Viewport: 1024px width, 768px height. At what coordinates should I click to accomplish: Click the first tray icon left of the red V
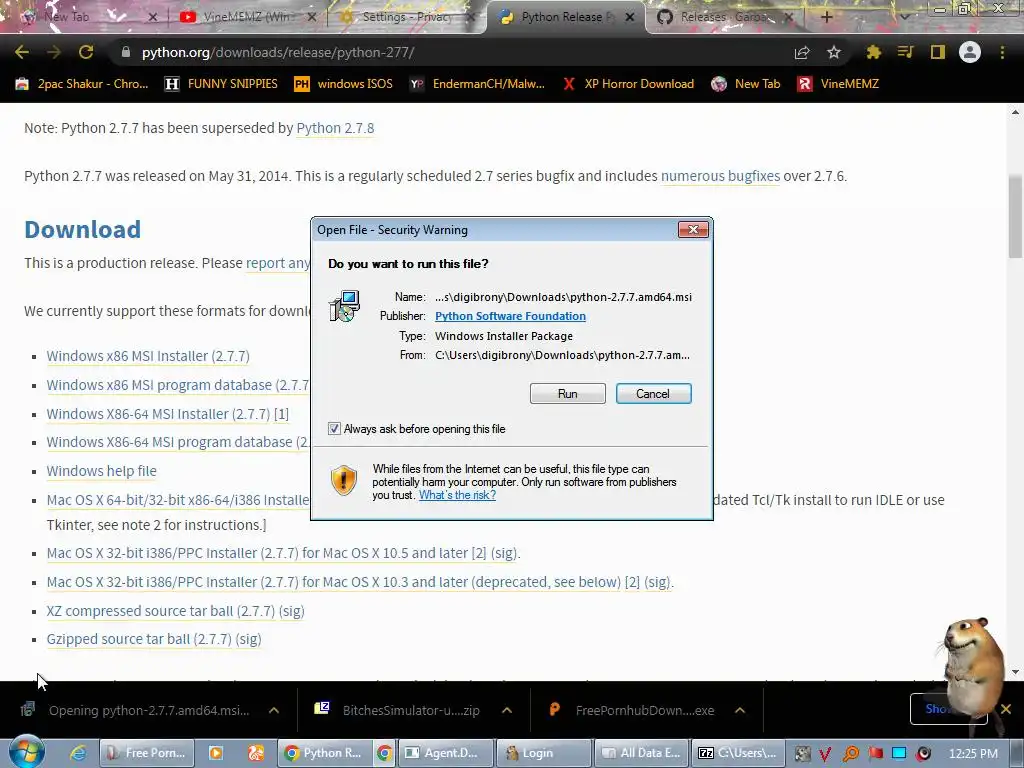801,754
